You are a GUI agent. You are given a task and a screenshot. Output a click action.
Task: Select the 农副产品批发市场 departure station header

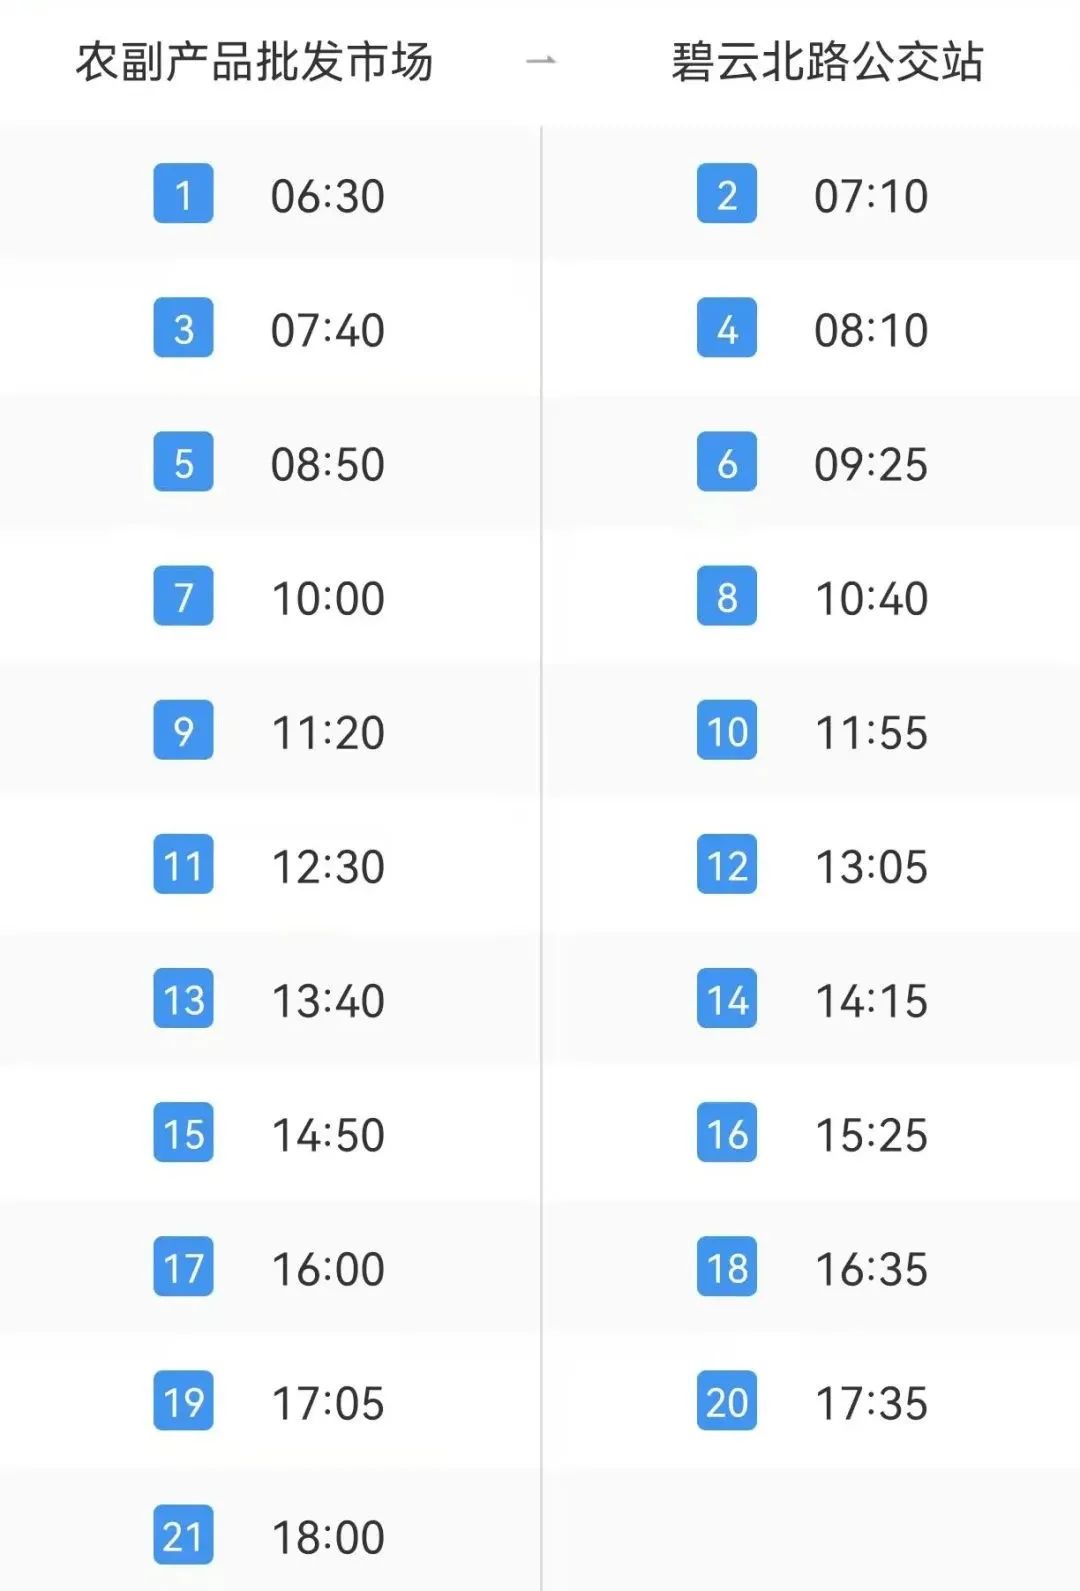pyautogui.click(x=254, y=61)
